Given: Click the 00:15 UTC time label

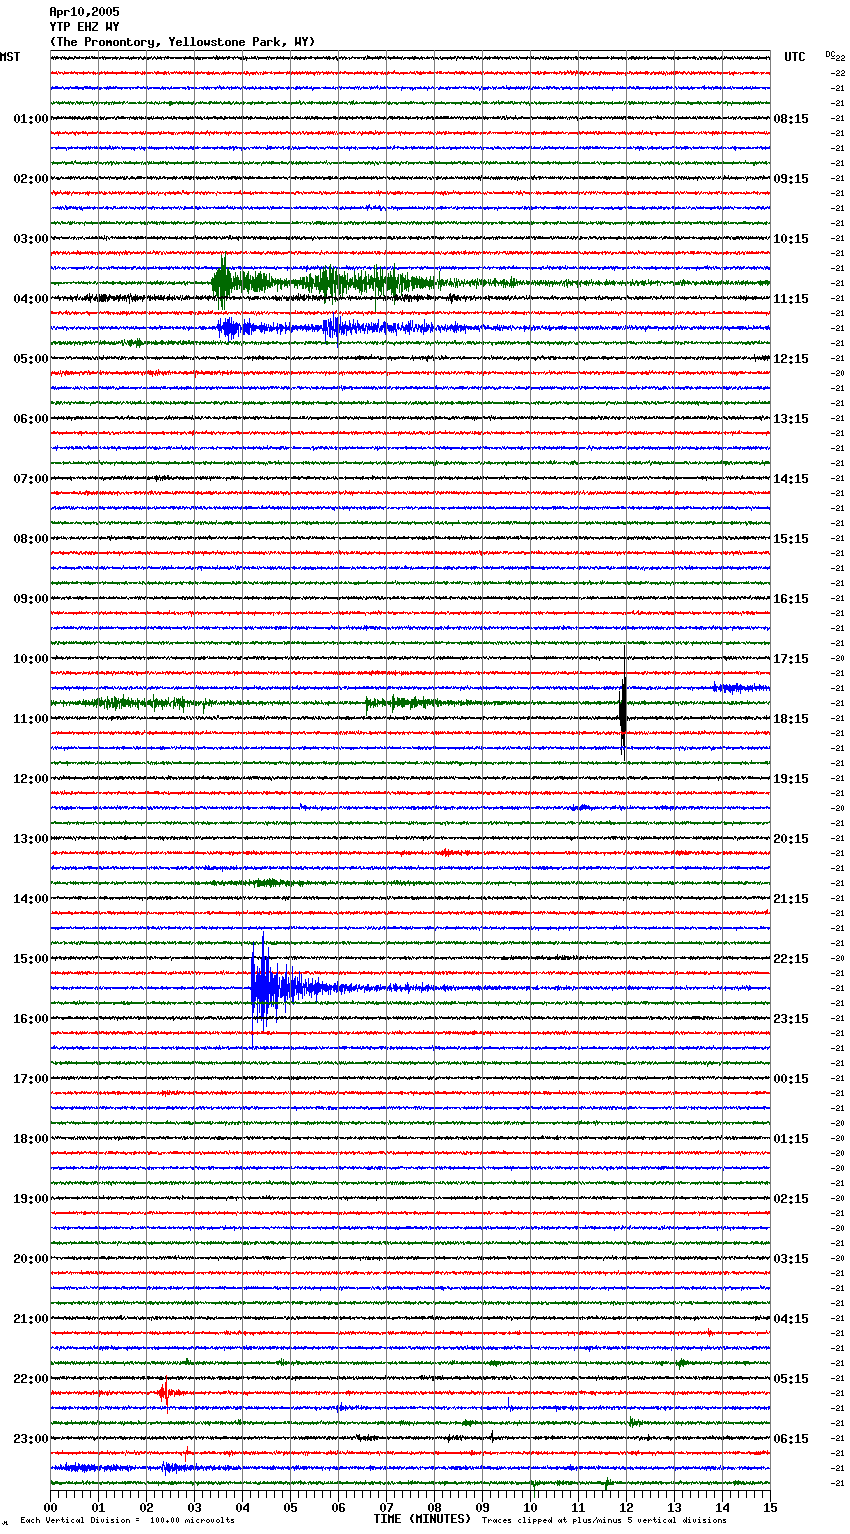Looking at the screenshot, I should click(x=791, y=1079).
